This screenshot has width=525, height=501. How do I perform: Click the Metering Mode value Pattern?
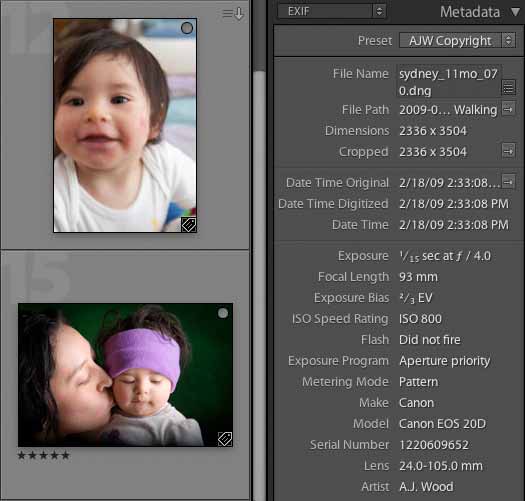pyautogui.click(x=419, y=382)
